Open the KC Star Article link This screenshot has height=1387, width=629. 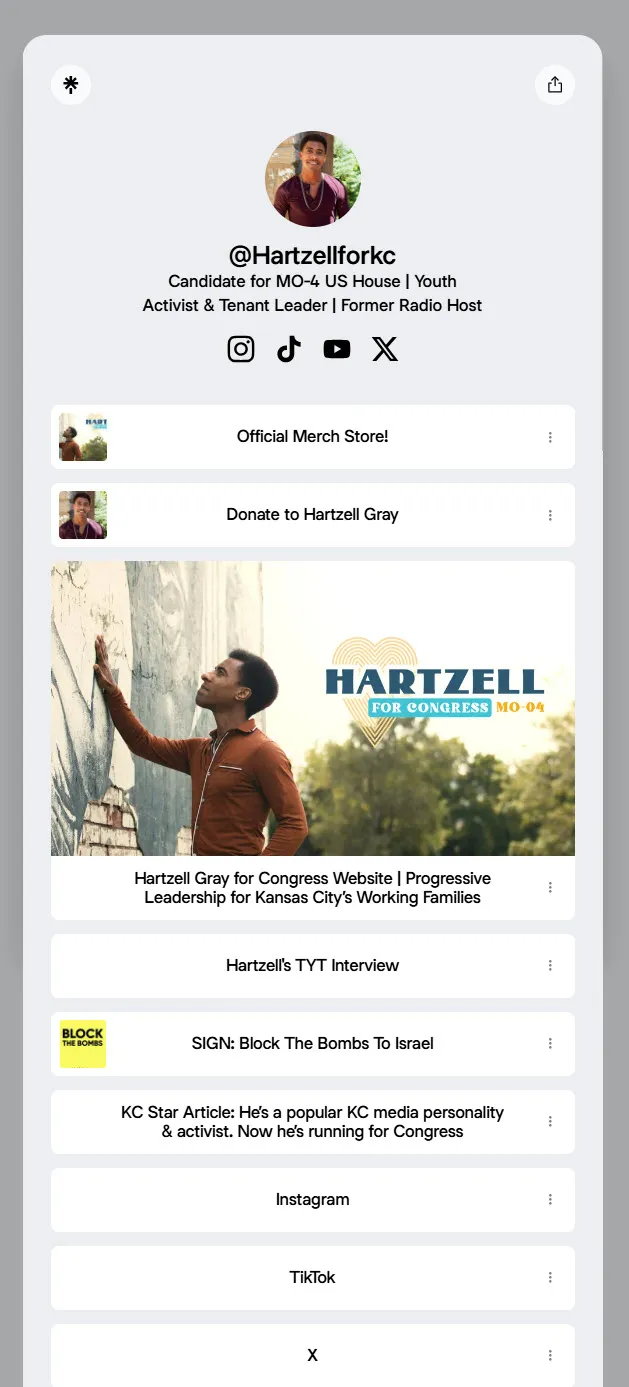coord(313,1122)
